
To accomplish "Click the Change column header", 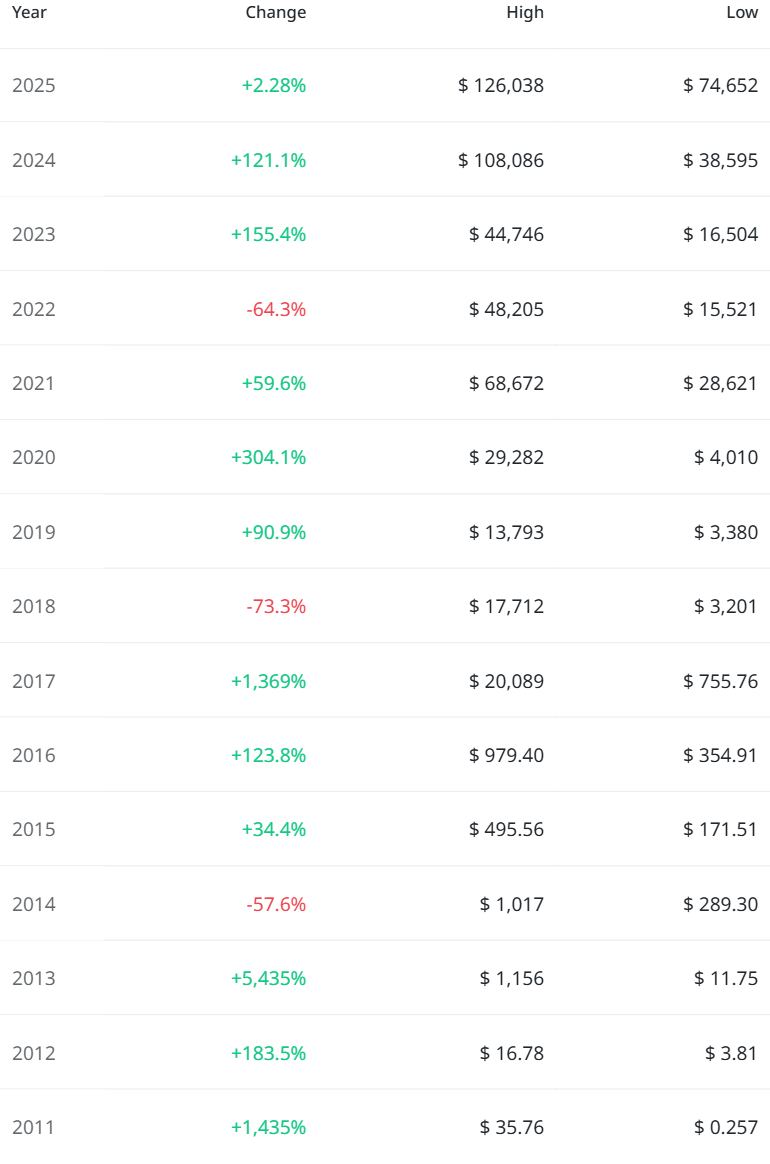I will [x=275, y=13].
